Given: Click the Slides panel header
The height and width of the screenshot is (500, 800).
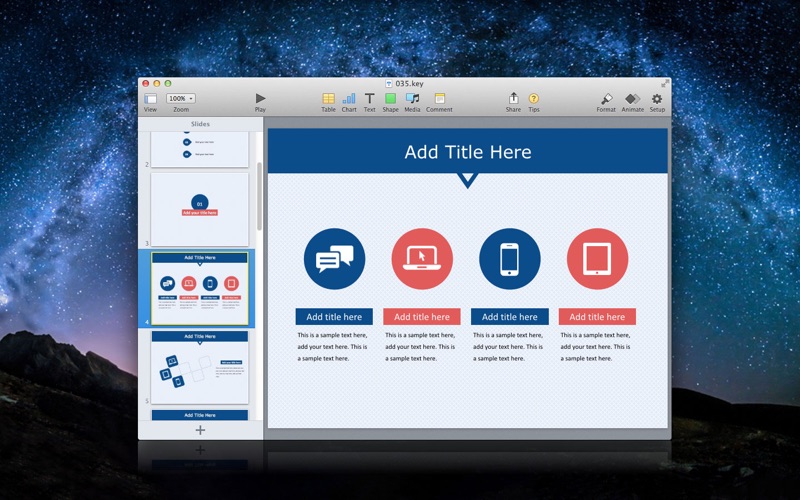Looking at the screenshot, I should click(x=201, y=124).
